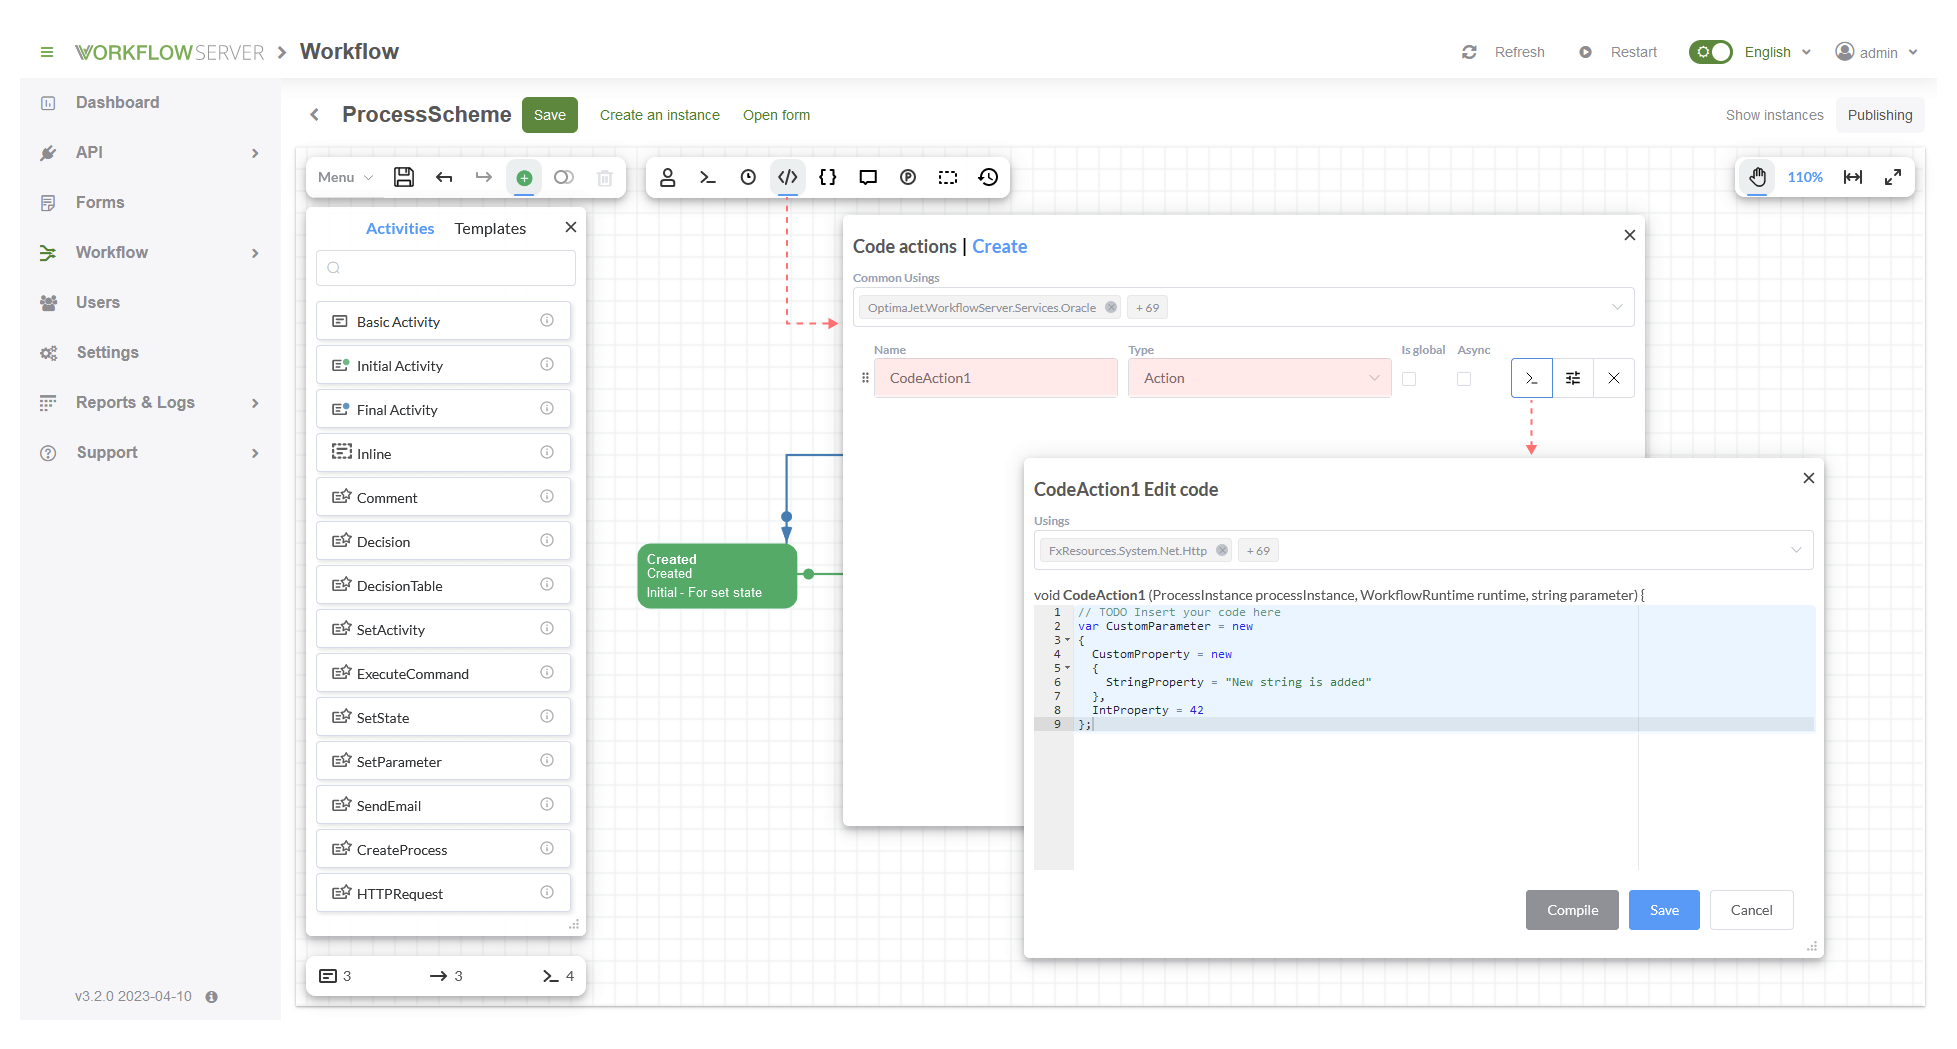Open the code editor for CodeAction1
This screenshot has height=1049, width=1957.
tap(1532, 378)
